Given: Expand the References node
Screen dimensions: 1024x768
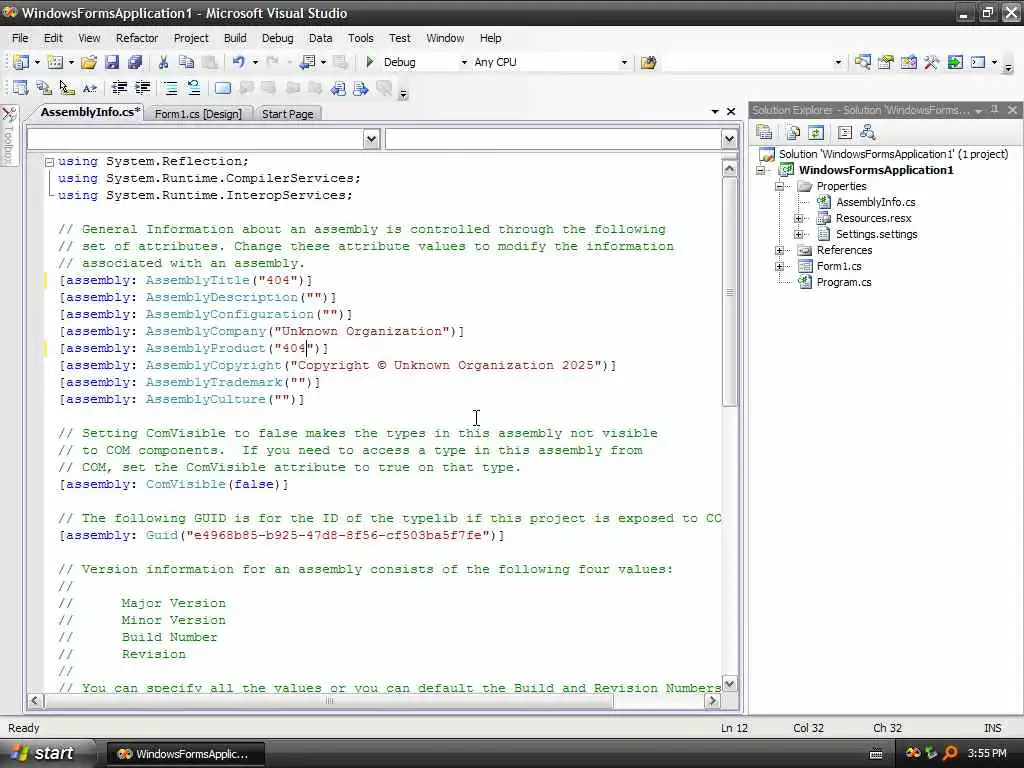Looking at the screenshot, I should click(779, 250).
